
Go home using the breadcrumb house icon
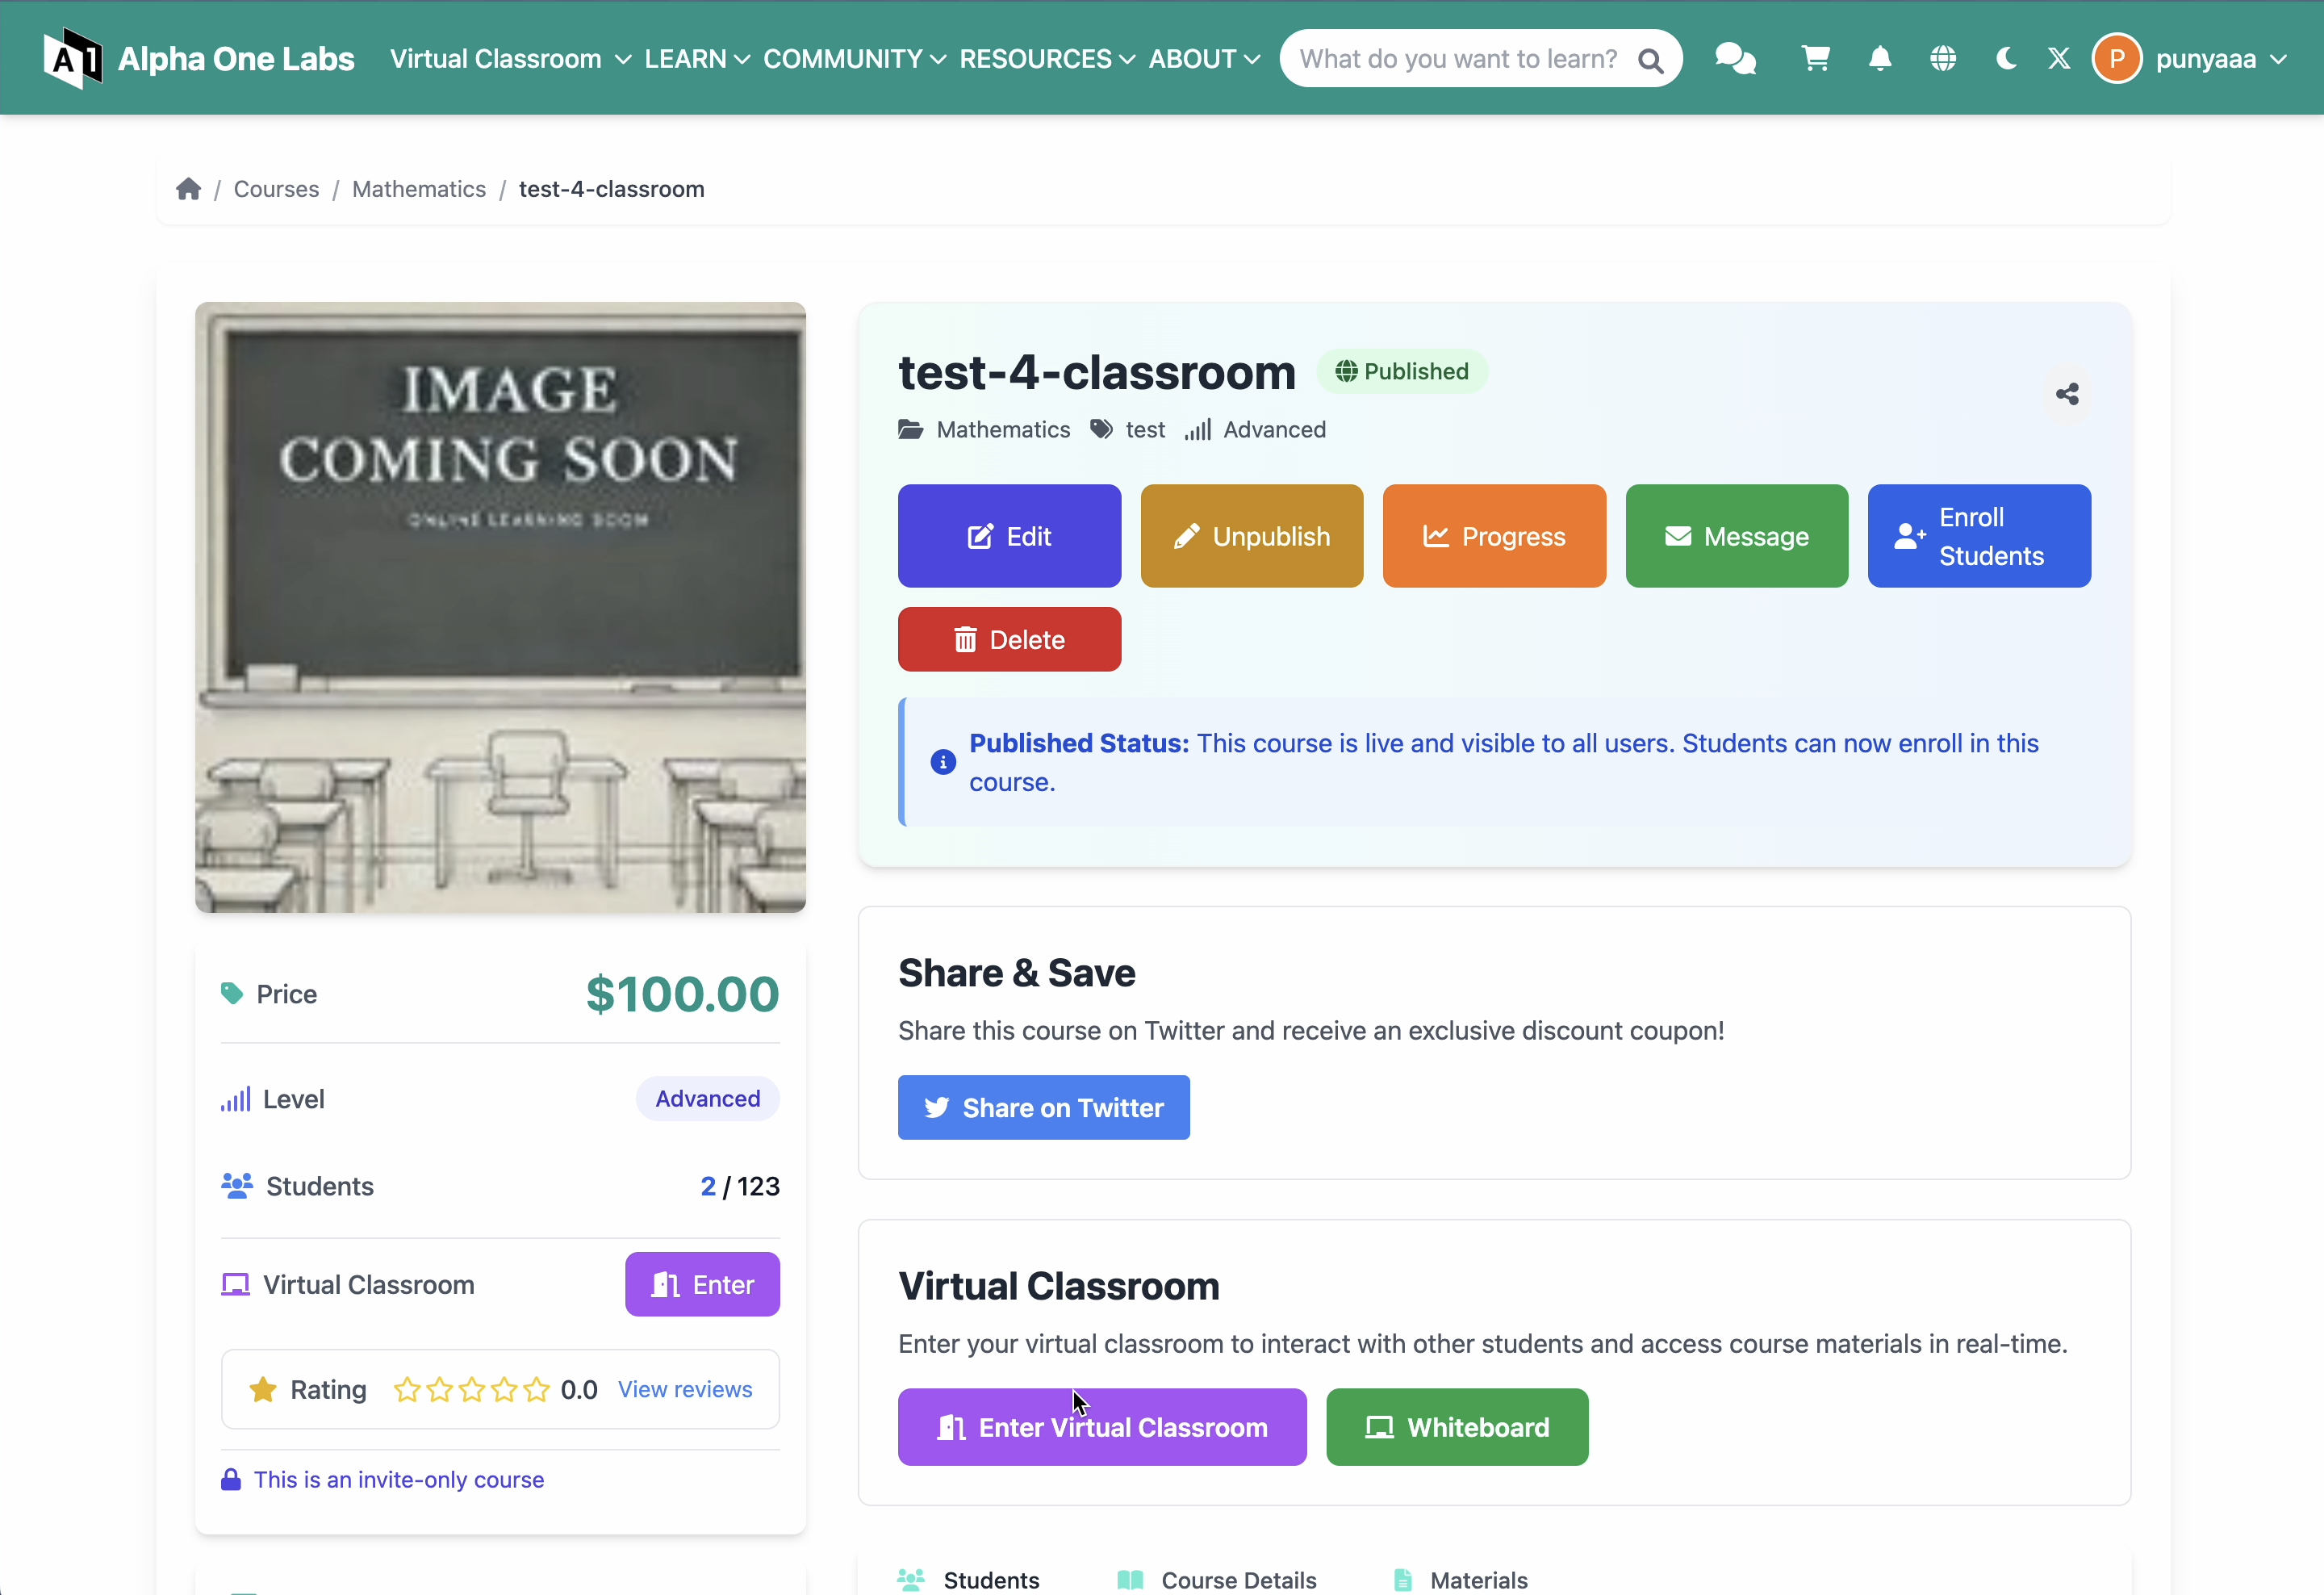click(x=189, y=188)
